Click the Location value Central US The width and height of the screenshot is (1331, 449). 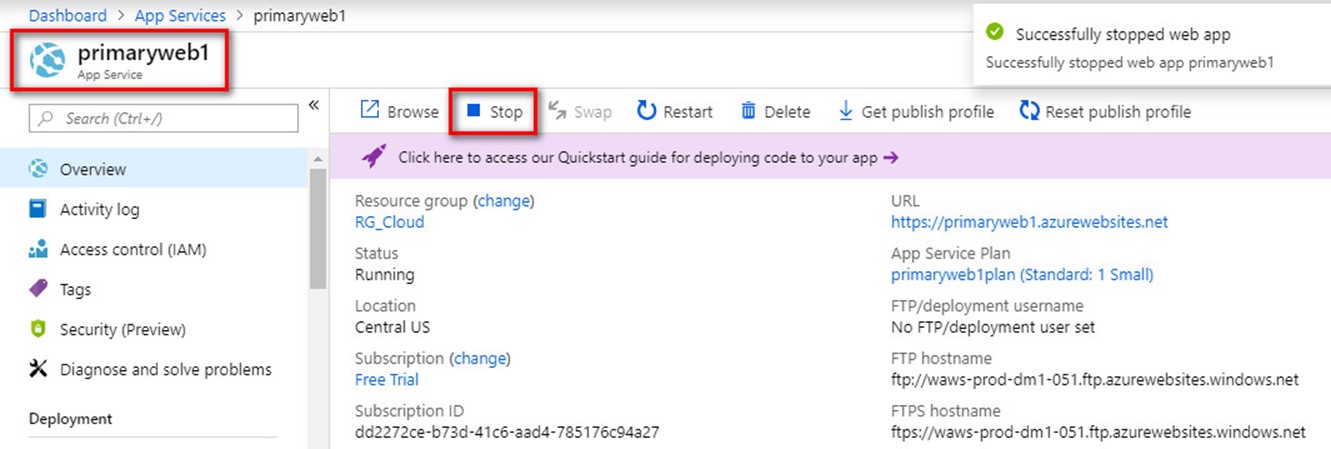[393, 327]
